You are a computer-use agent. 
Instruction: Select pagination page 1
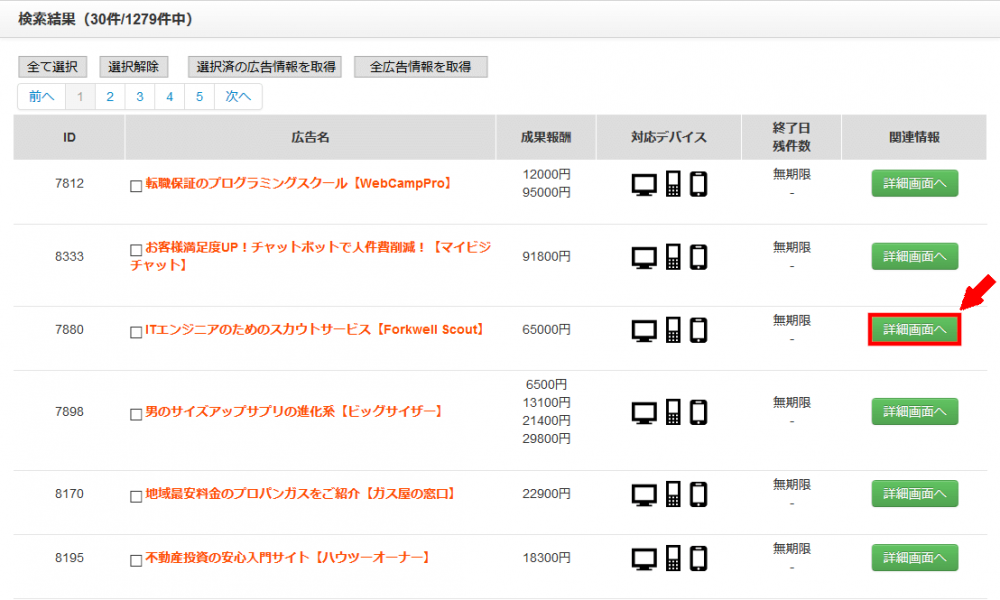[x=80, y=96]
